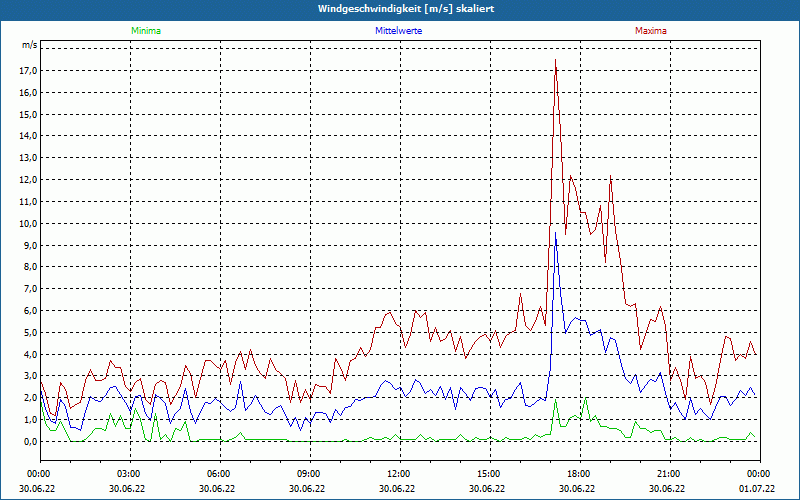This screenshot has height=500, width=800.
Task: Click the 0,0 y-axis value
Action: [31, 442]
